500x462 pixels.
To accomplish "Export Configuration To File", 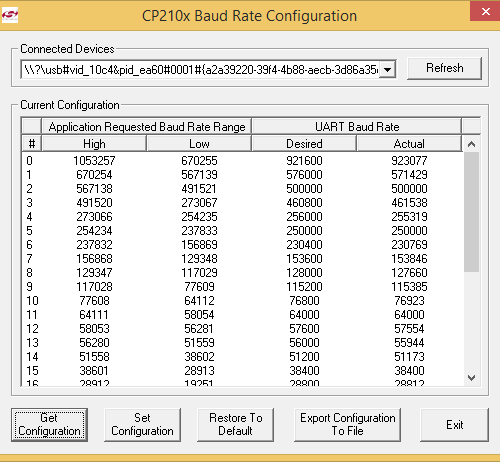I will (x=347, y=425).
